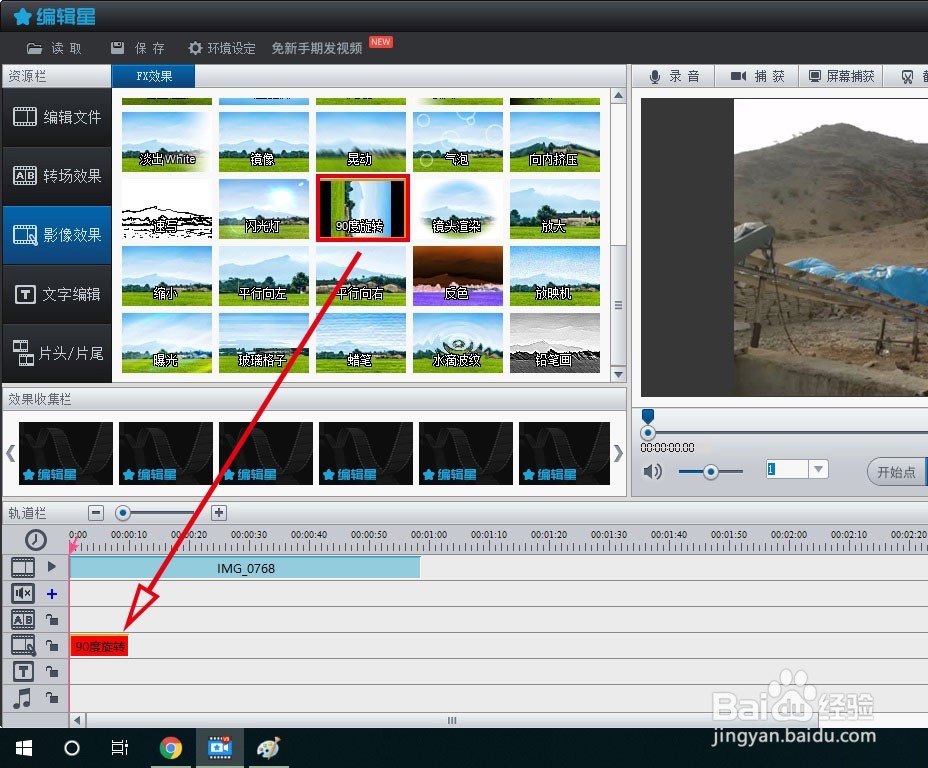Choose the 速写 sketch effect thumbnail
928x768 pixels.
(167, 209)
